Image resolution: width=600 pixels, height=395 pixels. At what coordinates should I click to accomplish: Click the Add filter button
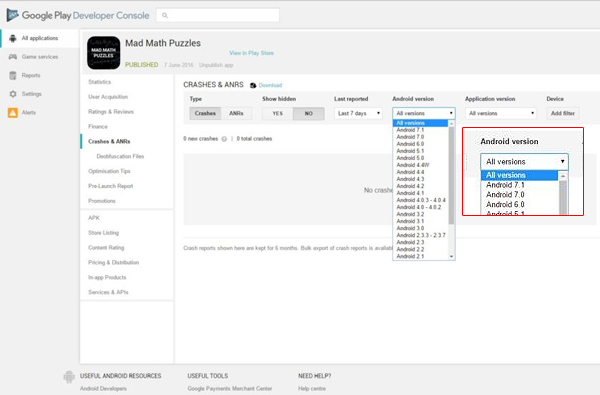pos(563,113)
